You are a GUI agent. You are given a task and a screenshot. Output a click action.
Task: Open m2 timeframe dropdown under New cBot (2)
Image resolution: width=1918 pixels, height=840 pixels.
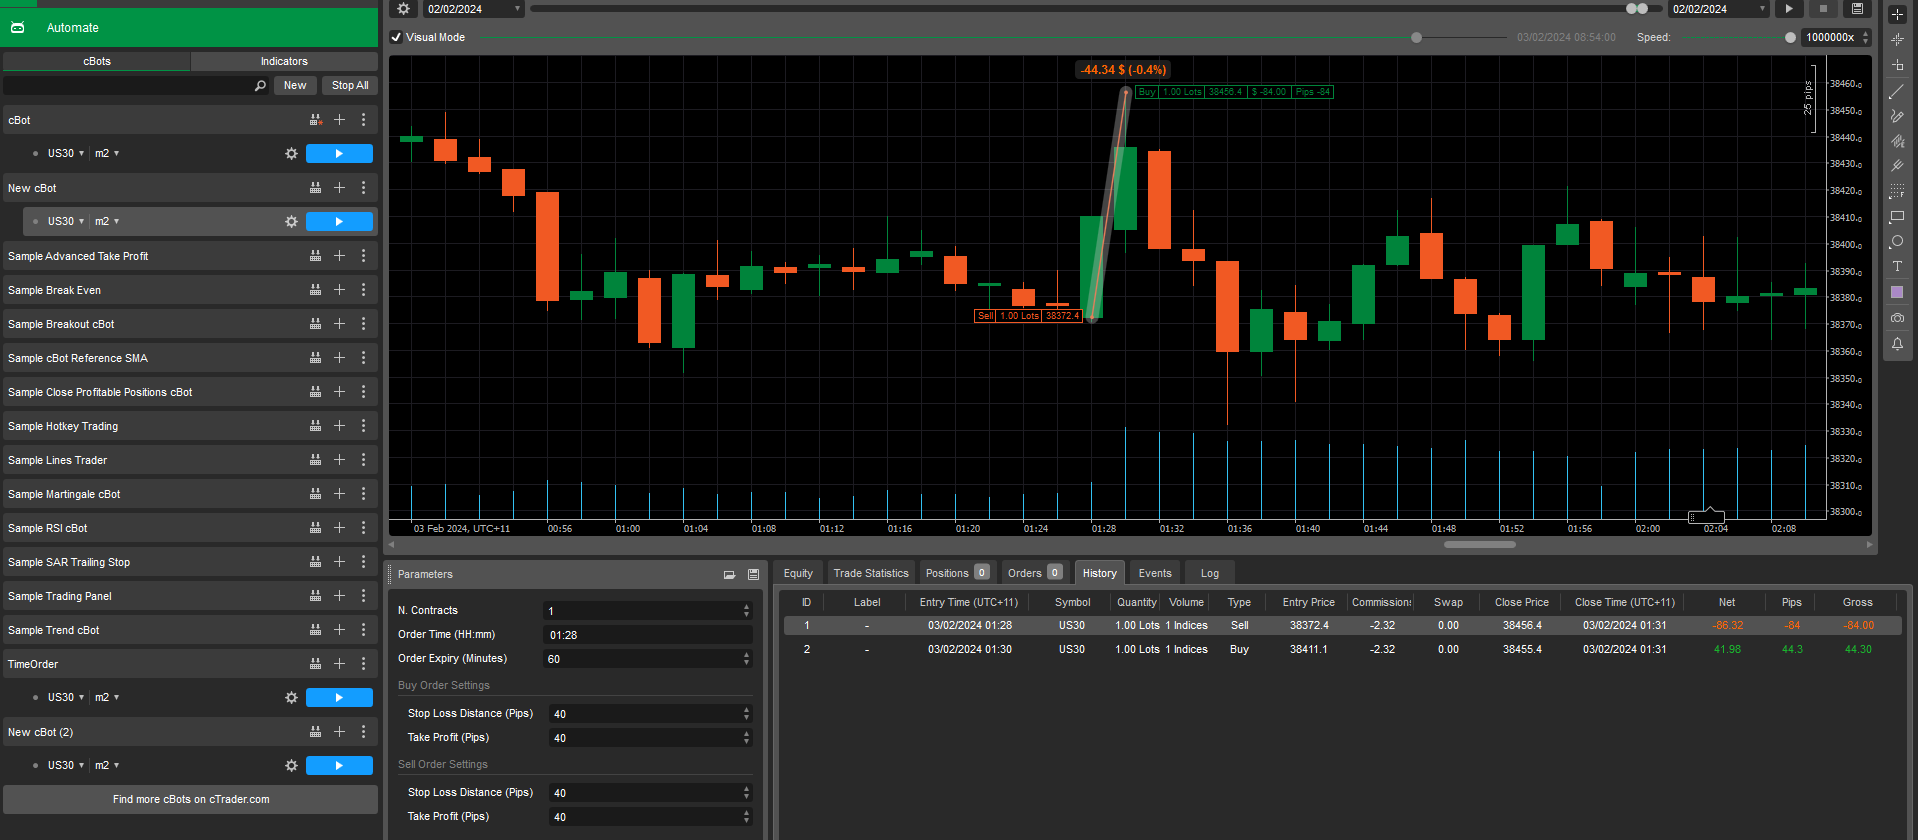click(x=106, y=765)
